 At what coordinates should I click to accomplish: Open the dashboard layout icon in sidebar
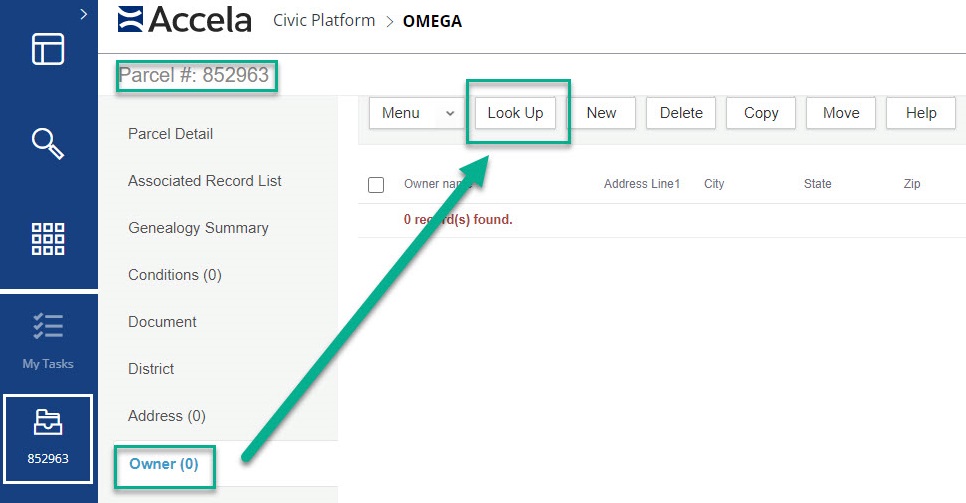[48, 49]
